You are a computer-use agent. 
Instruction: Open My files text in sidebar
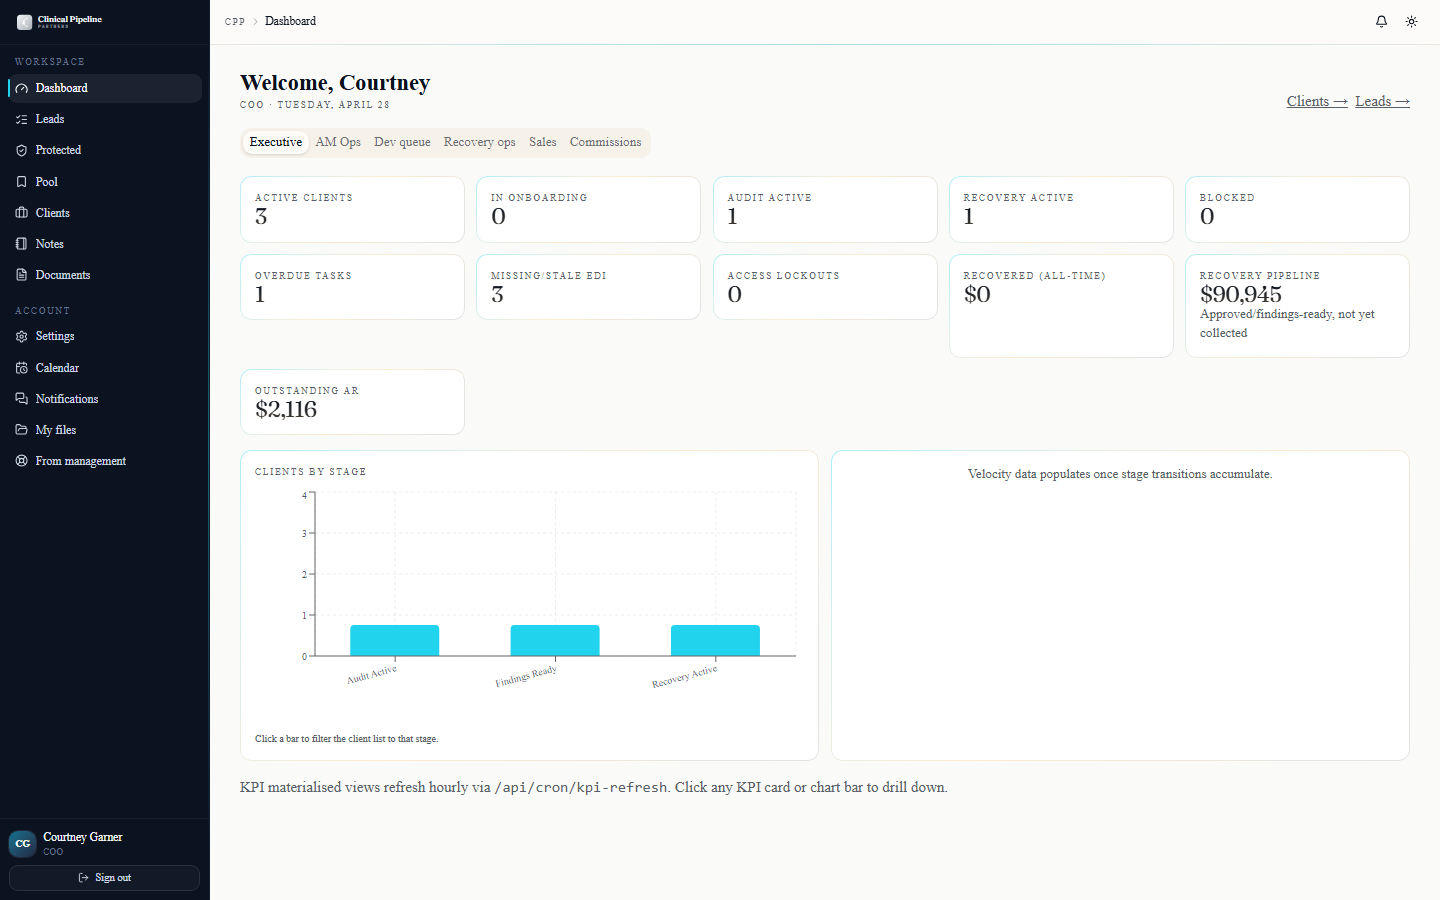coord(56,430)
